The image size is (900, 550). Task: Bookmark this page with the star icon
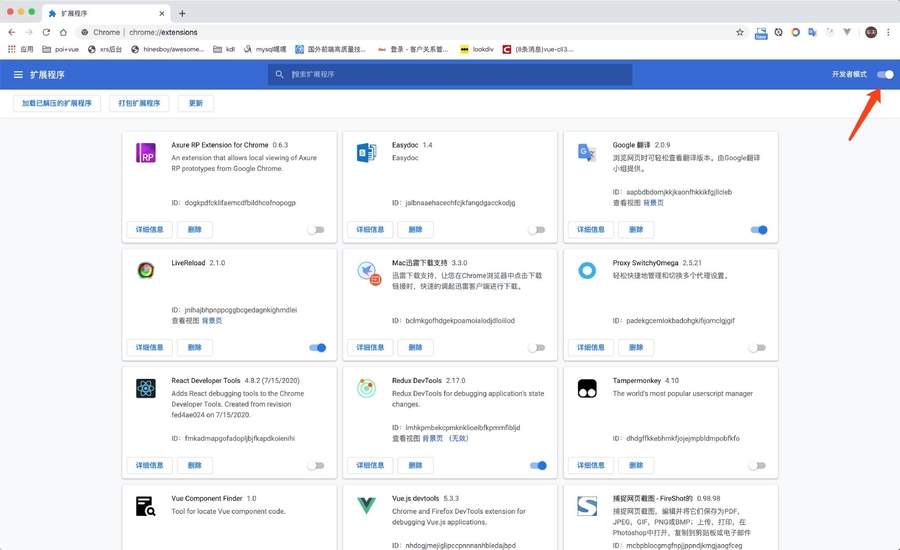tap(740, 32)
